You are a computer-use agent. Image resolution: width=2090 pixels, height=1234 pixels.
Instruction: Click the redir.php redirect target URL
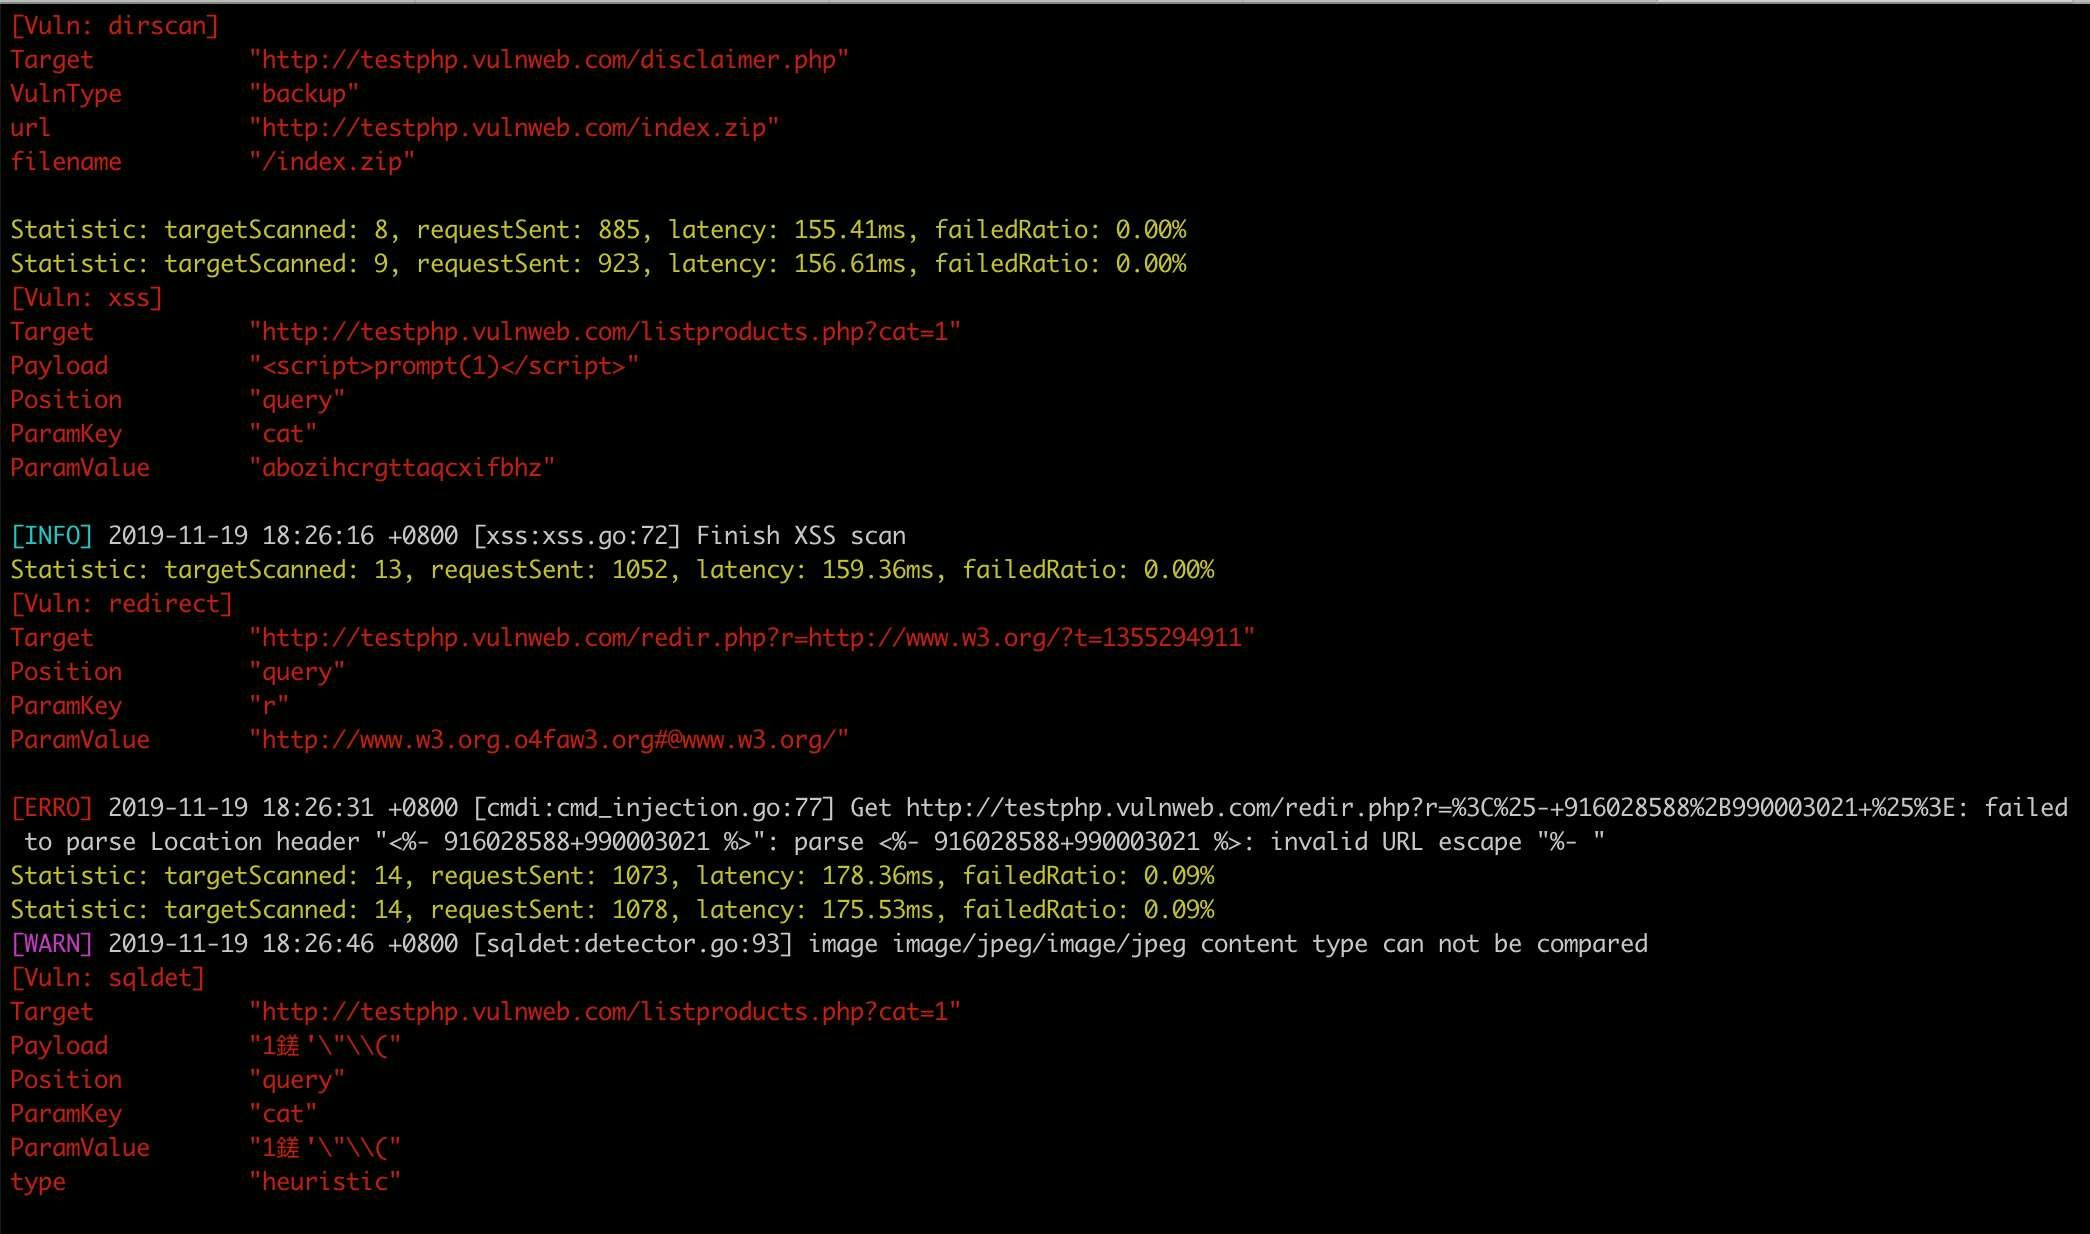751,638
